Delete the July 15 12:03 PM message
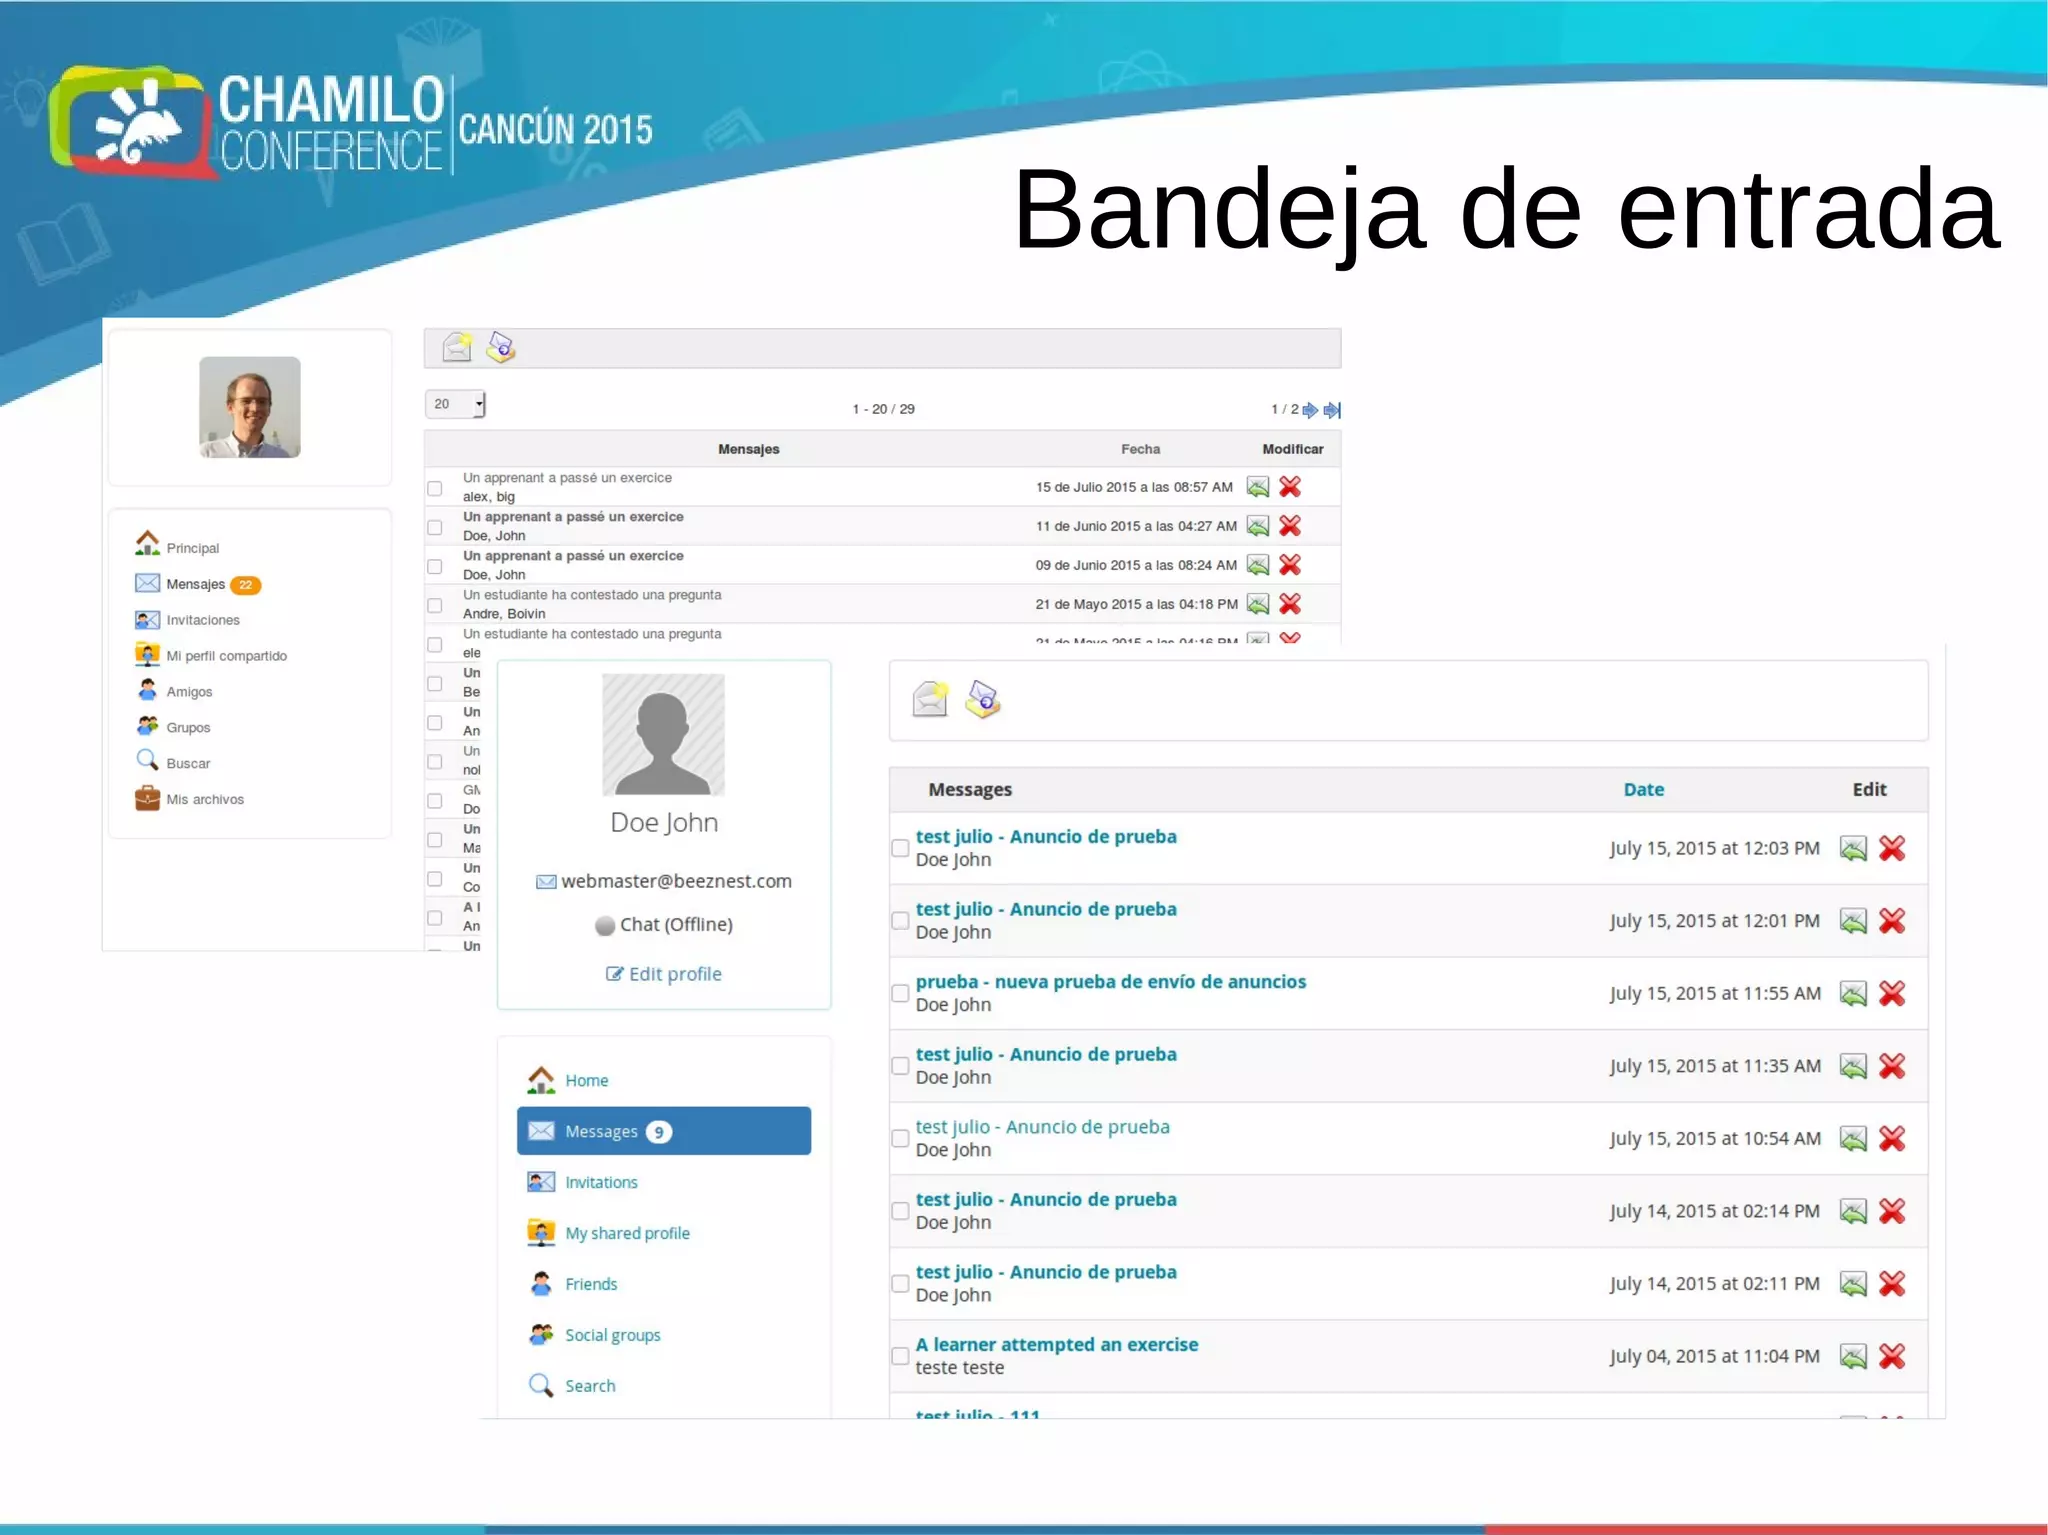2048x1535 pixels. 1892,848
